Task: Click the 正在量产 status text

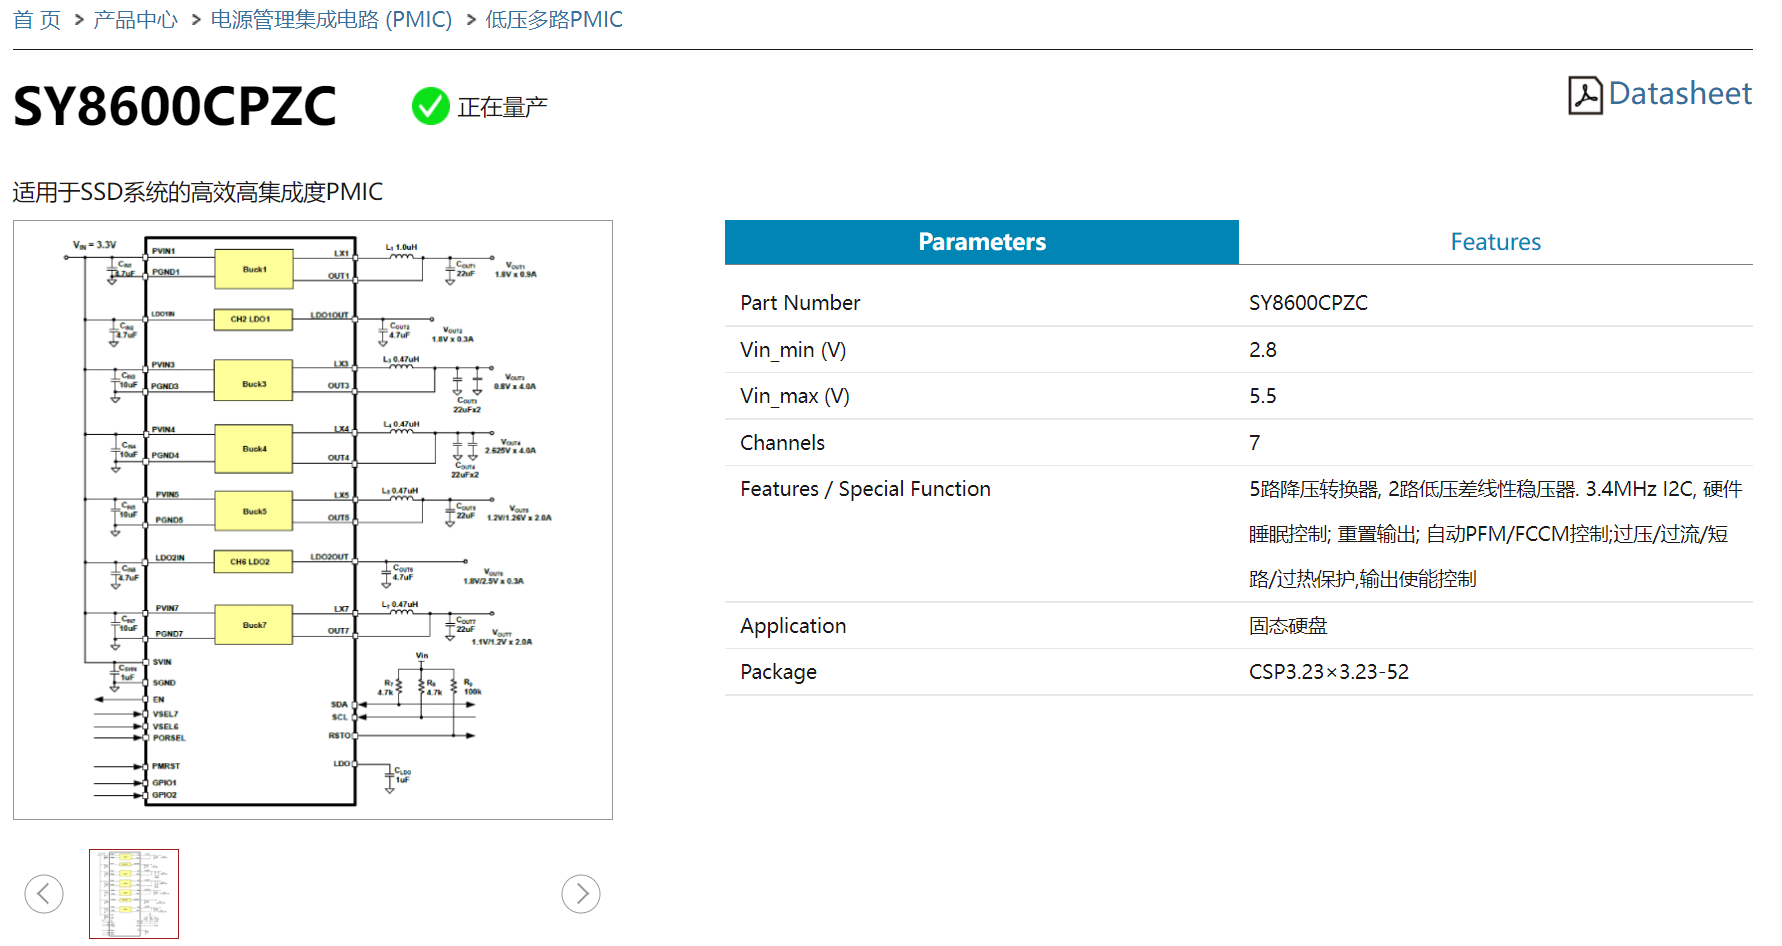Action: tap(502, 107)
